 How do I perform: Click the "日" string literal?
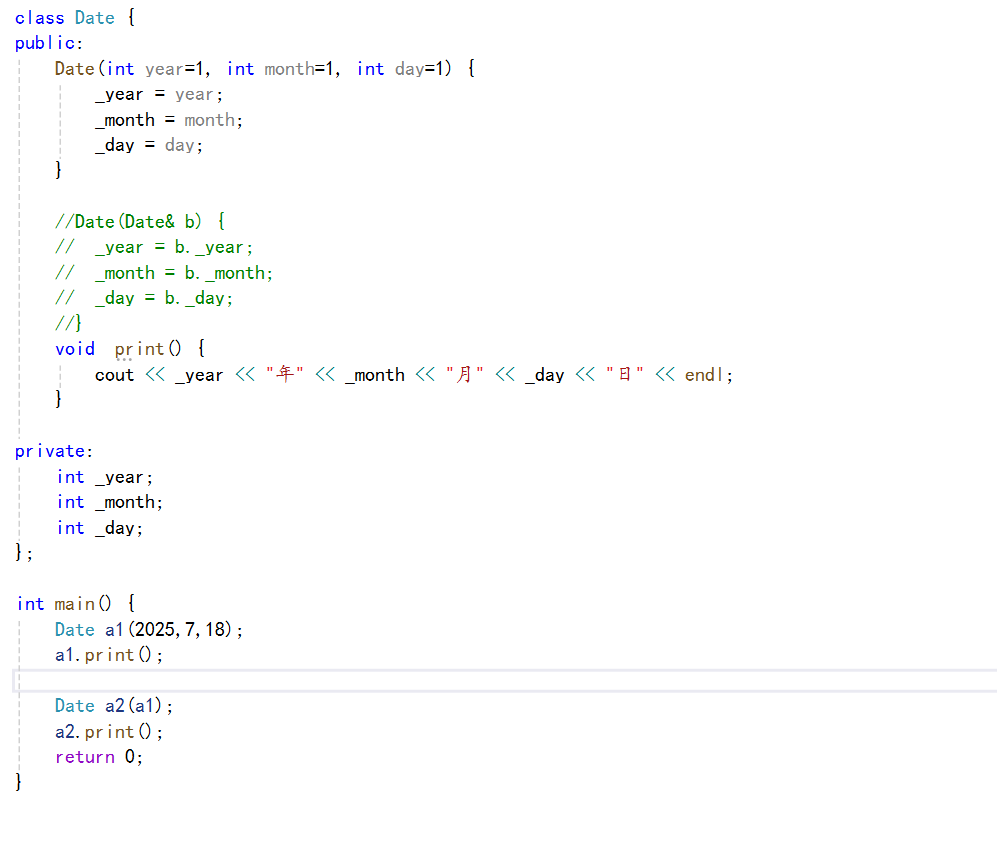coord(624,375)
